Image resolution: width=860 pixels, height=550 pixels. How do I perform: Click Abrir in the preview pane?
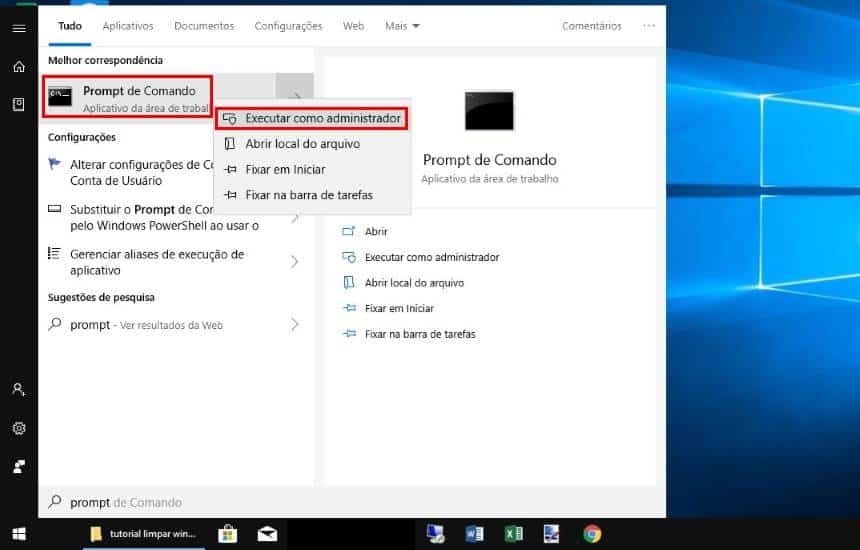376,231
